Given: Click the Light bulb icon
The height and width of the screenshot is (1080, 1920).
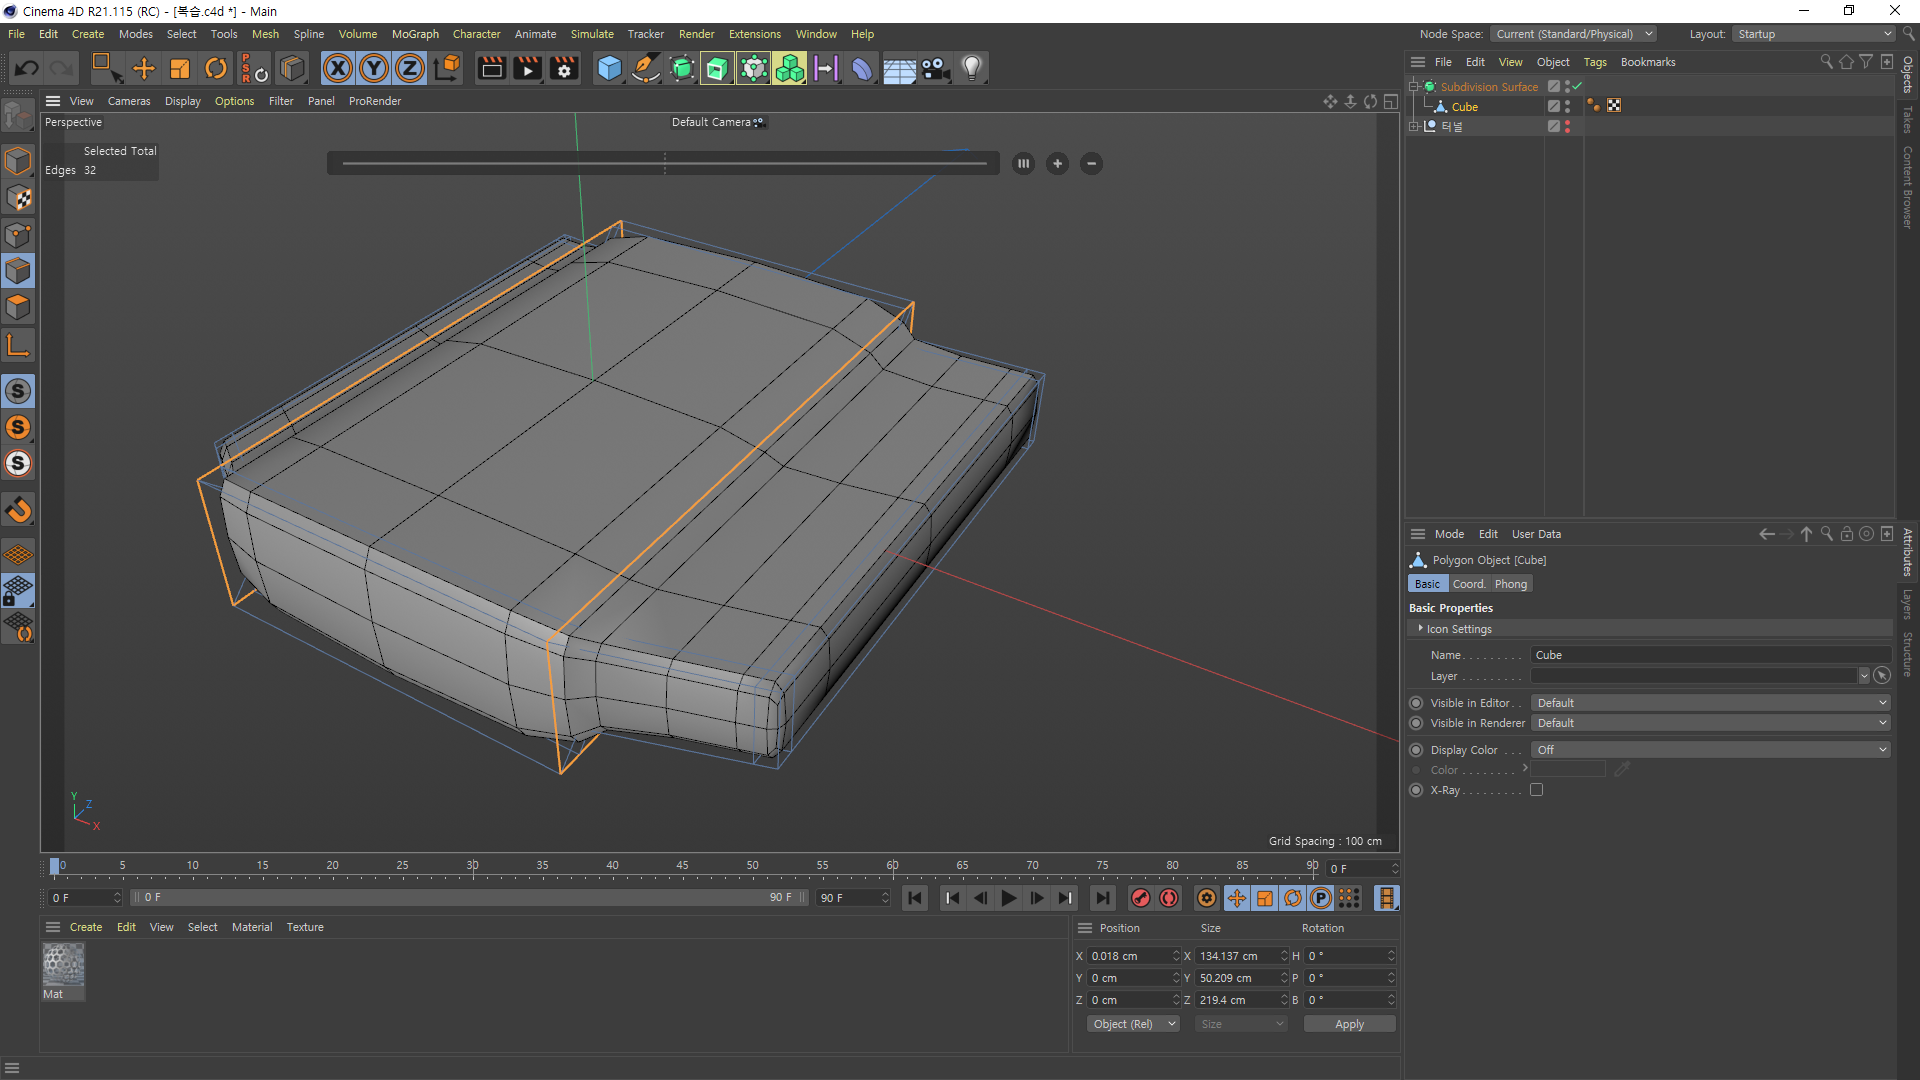Looking at the screenshot, I should pyautogui.click(x=971, y=68).
